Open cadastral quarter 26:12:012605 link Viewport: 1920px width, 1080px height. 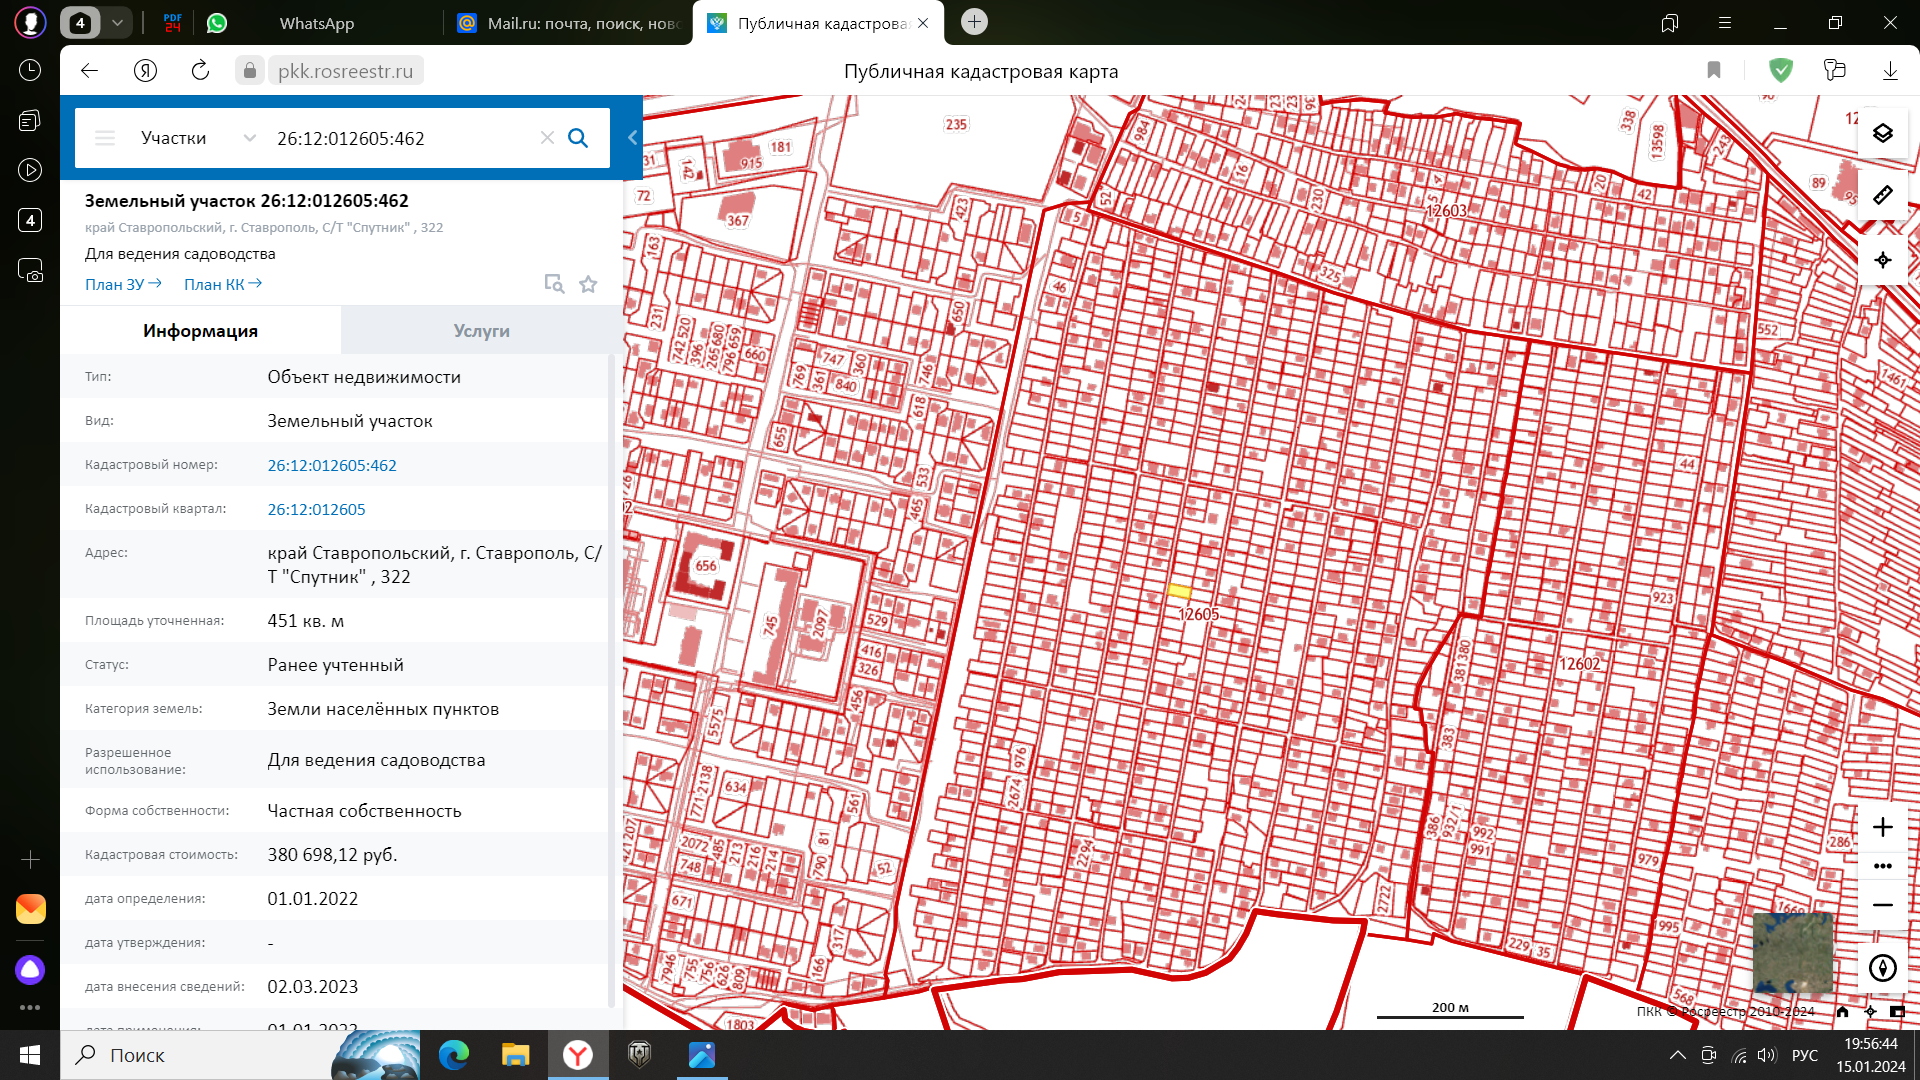point(316,509)
